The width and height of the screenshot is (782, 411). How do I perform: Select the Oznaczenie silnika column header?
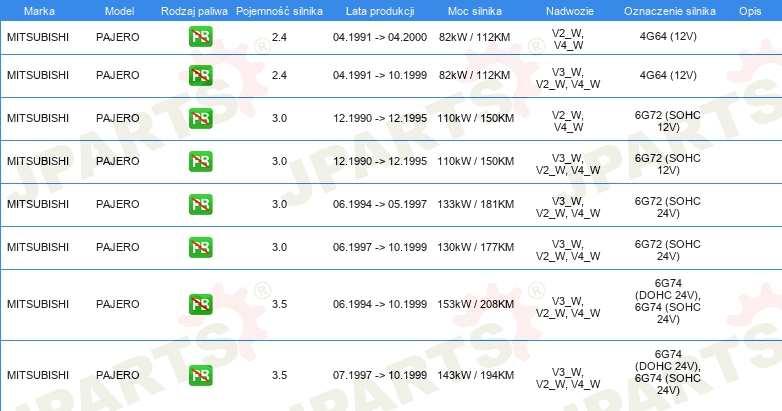click(670, 11)
